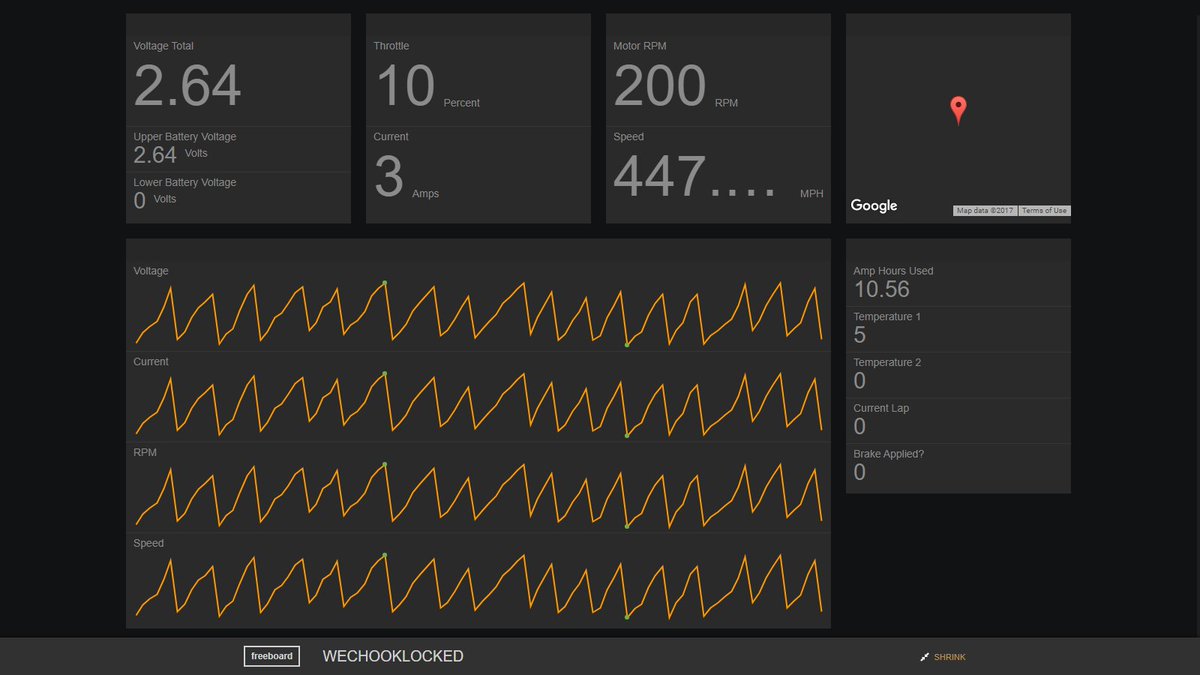Click the Motor RPM label
The height and width of the screenshot is (675, 1200).
[x=640, y=46]
